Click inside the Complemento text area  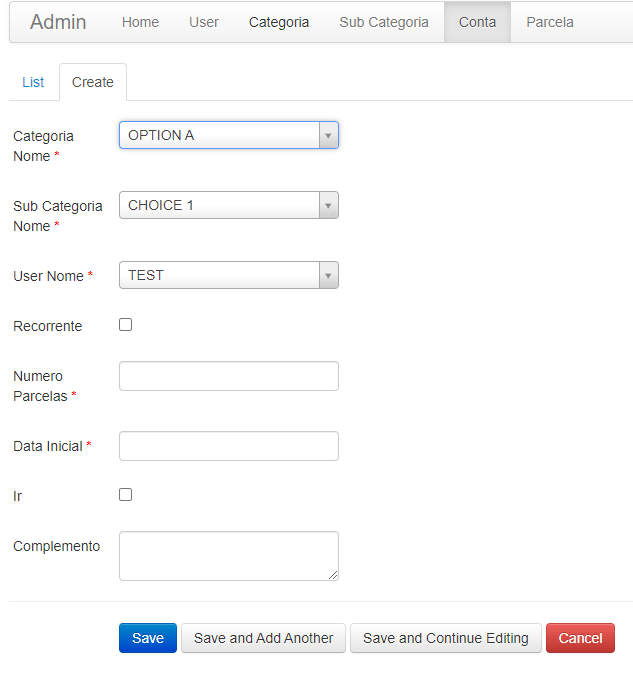pos(229,556)
